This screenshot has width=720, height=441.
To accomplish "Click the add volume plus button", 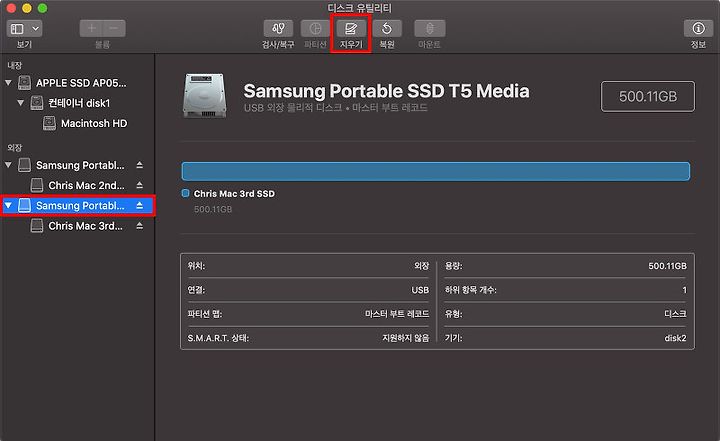I will pyautogui.click(x=91, y=28).
